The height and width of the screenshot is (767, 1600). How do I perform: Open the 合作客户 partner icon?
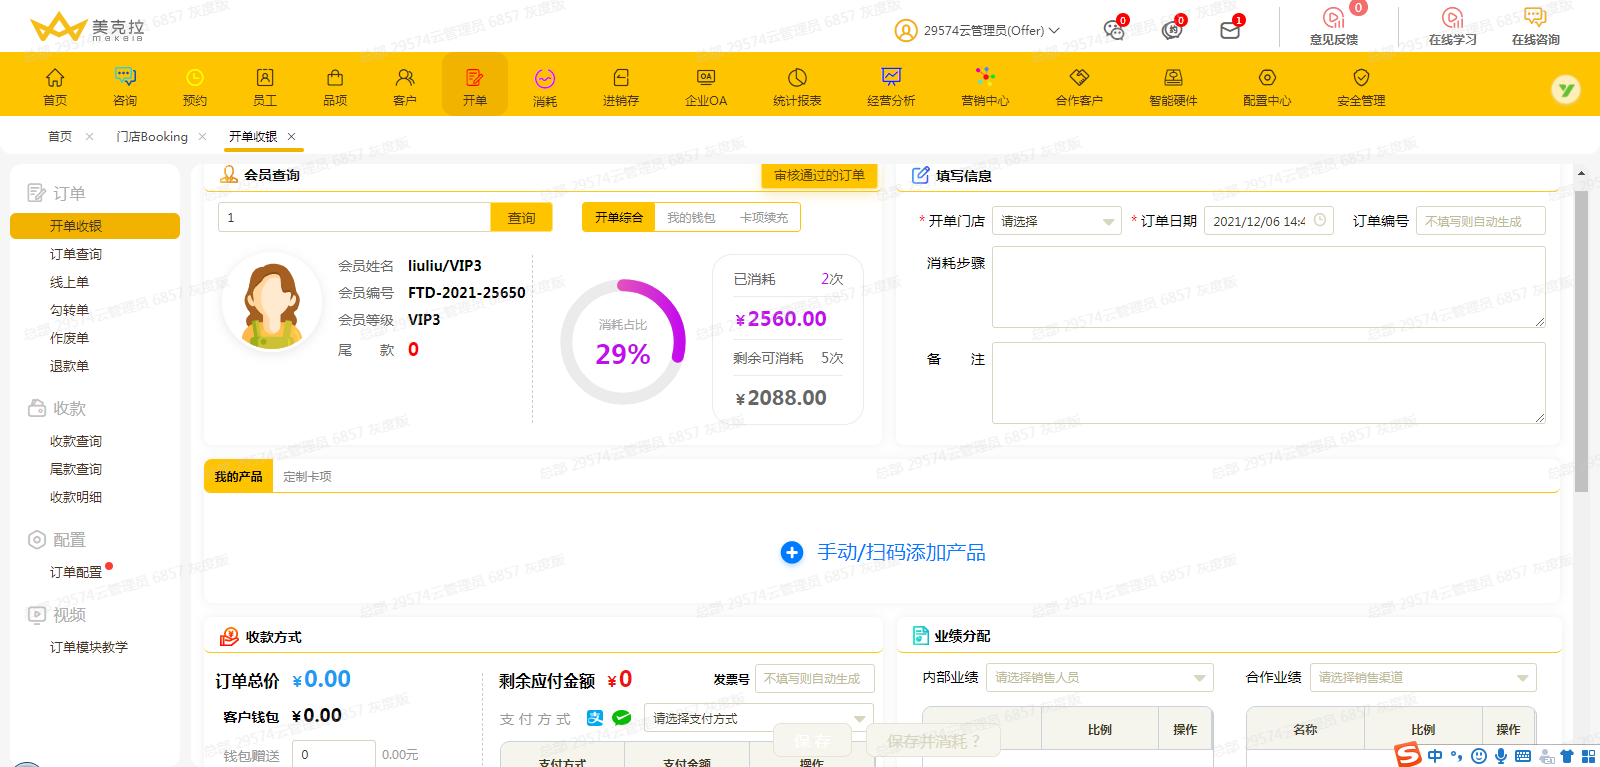tap(1079, 77)
